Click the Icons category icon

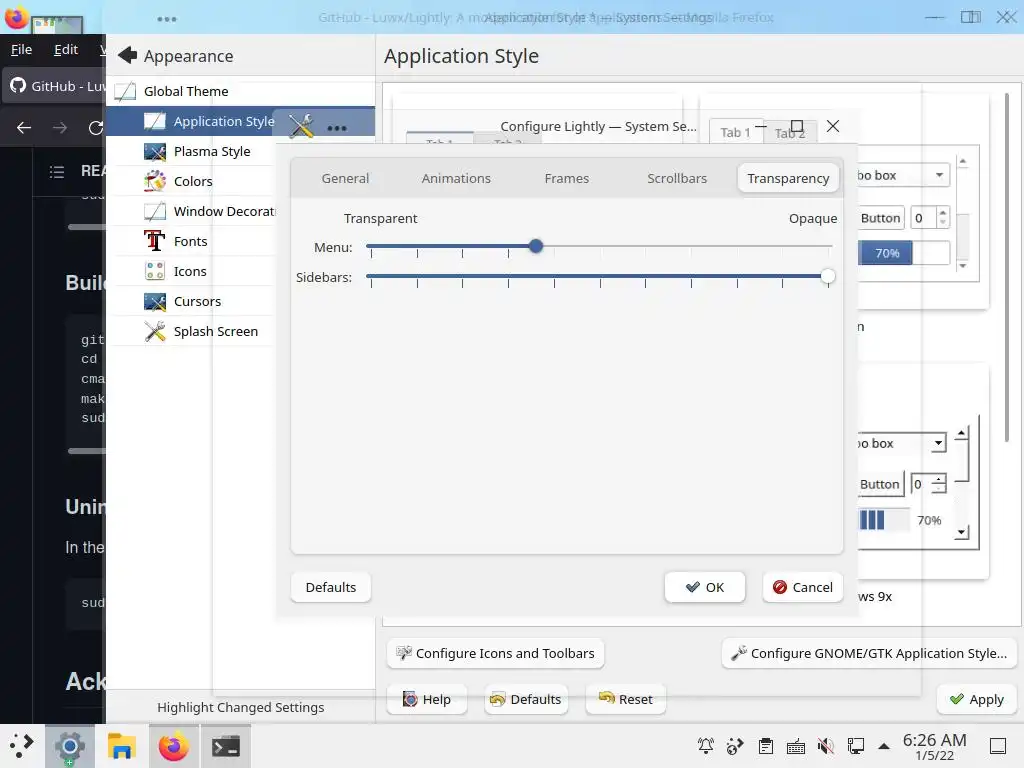(x=155, y=272)
